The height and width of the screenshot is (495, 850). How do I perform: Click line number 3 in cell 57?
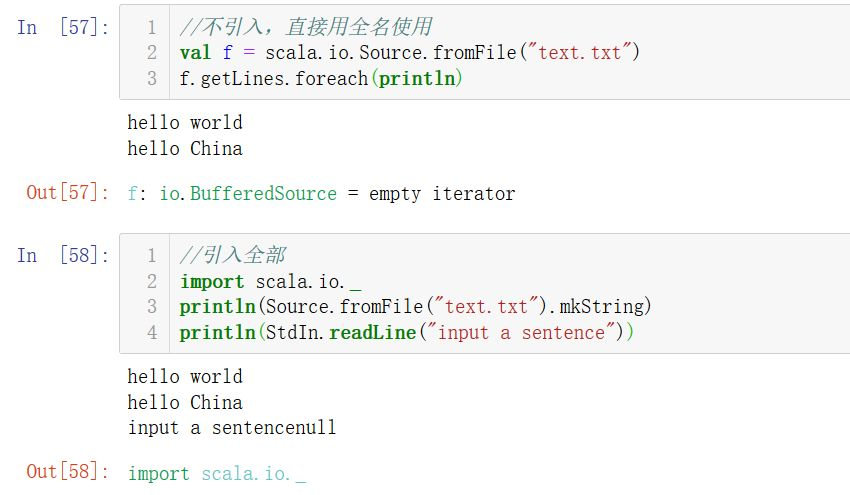coord(152,78)
